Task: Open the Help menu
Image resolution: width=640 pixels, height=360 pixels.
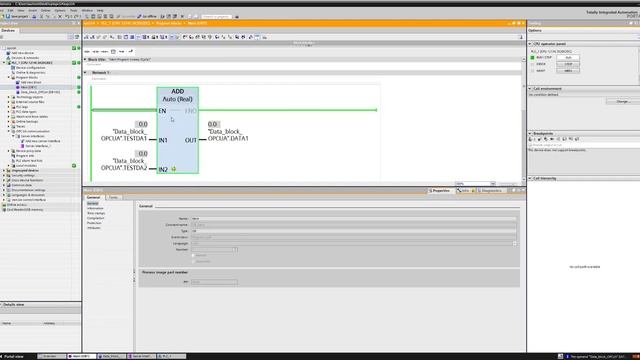Action: (100, 10)
